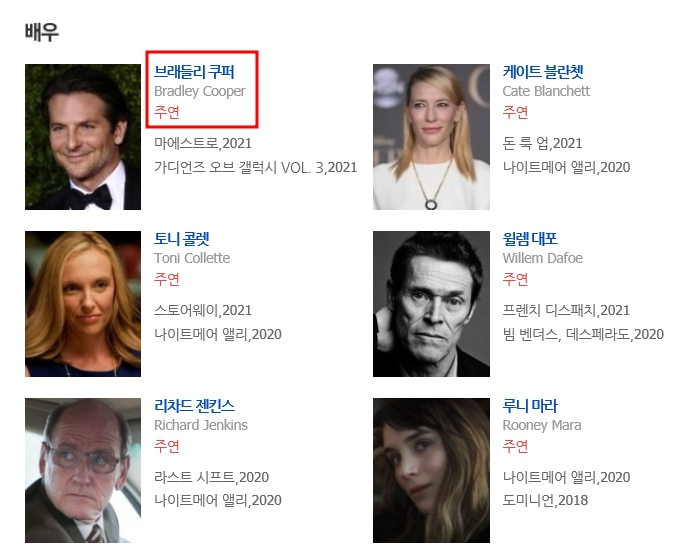Open the 토니 콜렛 name link

click(x=181, y=238)
